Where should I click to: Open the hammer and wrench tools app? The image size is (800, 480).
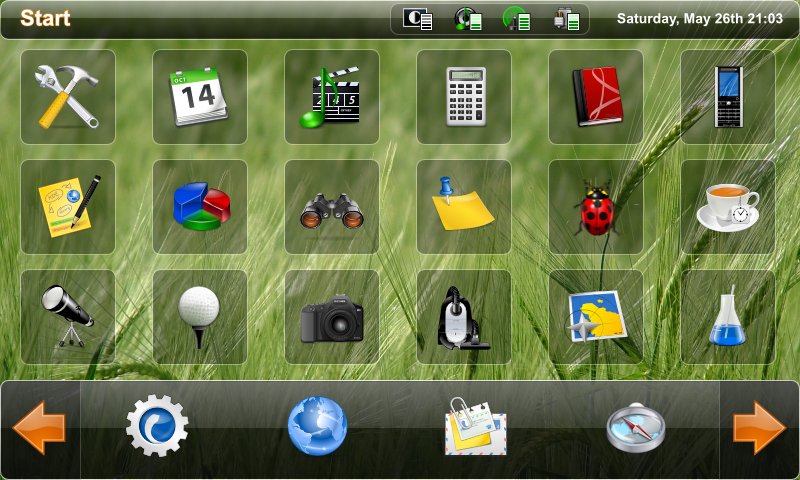tap(68, 97)
